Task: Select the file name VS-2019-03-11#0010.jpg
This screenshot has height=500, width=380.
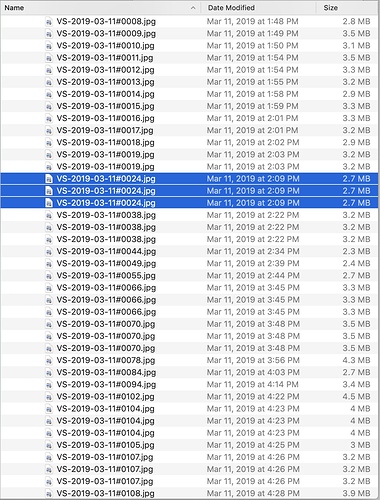Action: pos(105,46)
